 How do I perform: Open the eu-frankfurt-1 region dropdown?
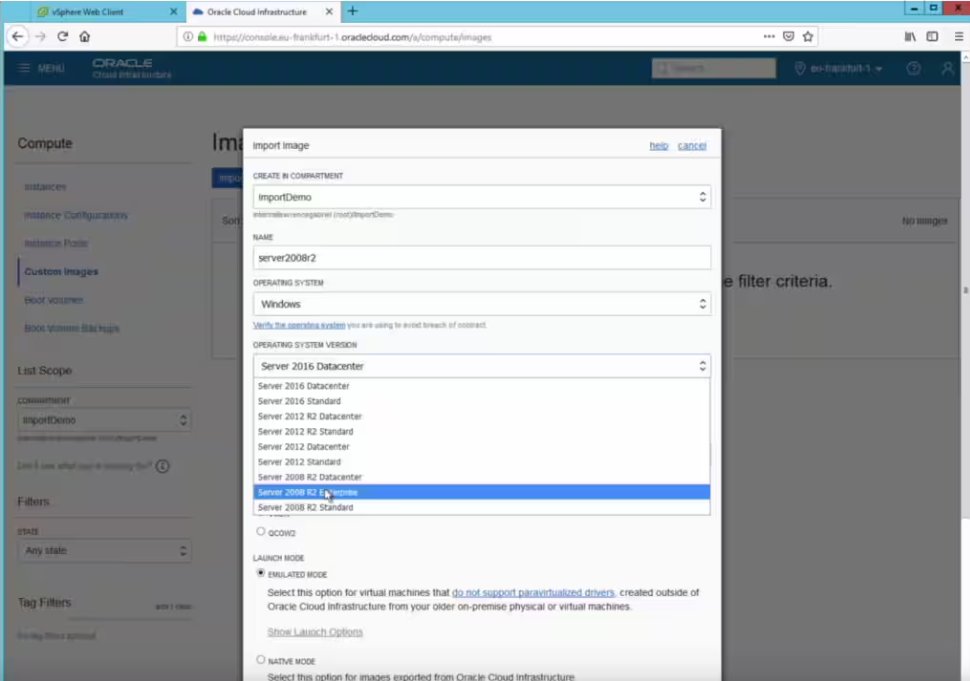(x=839, y=68)
